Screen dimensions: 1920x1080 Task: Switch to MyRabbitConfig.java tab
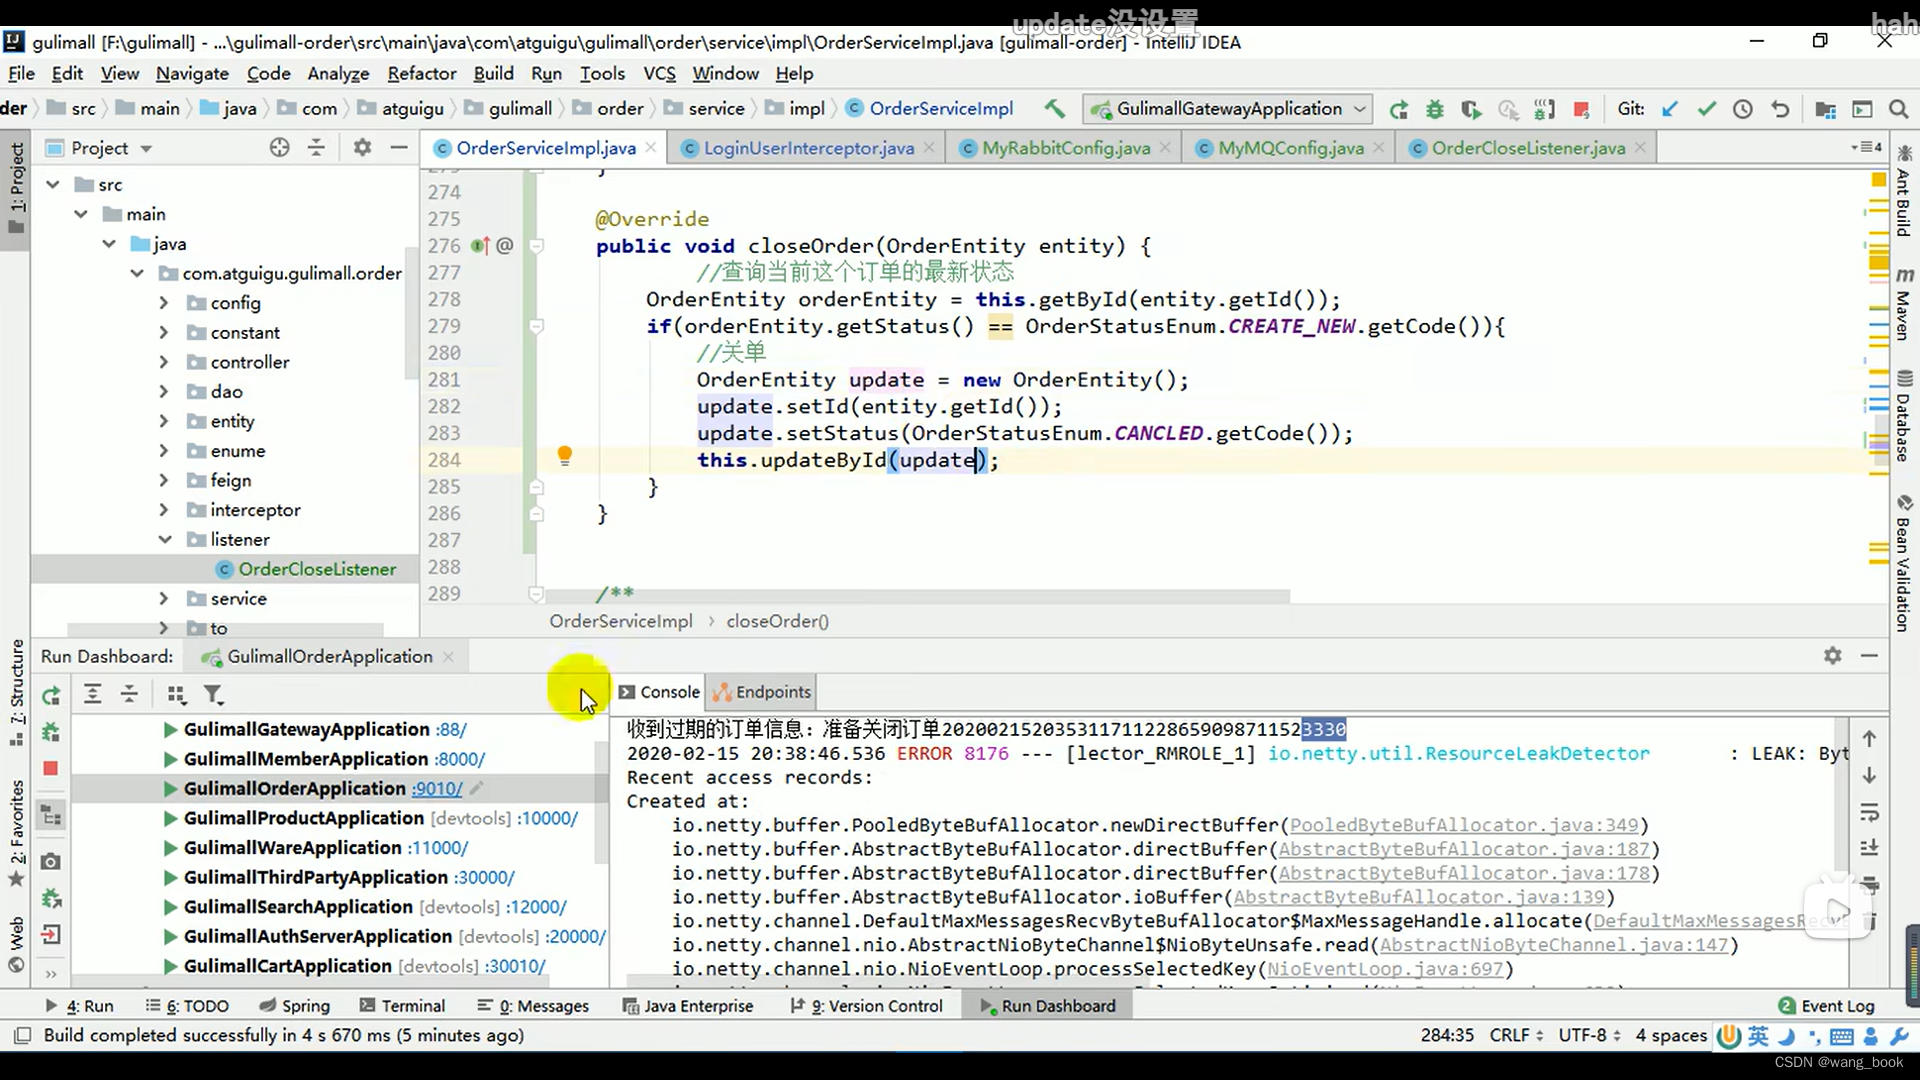[1066, 148]
